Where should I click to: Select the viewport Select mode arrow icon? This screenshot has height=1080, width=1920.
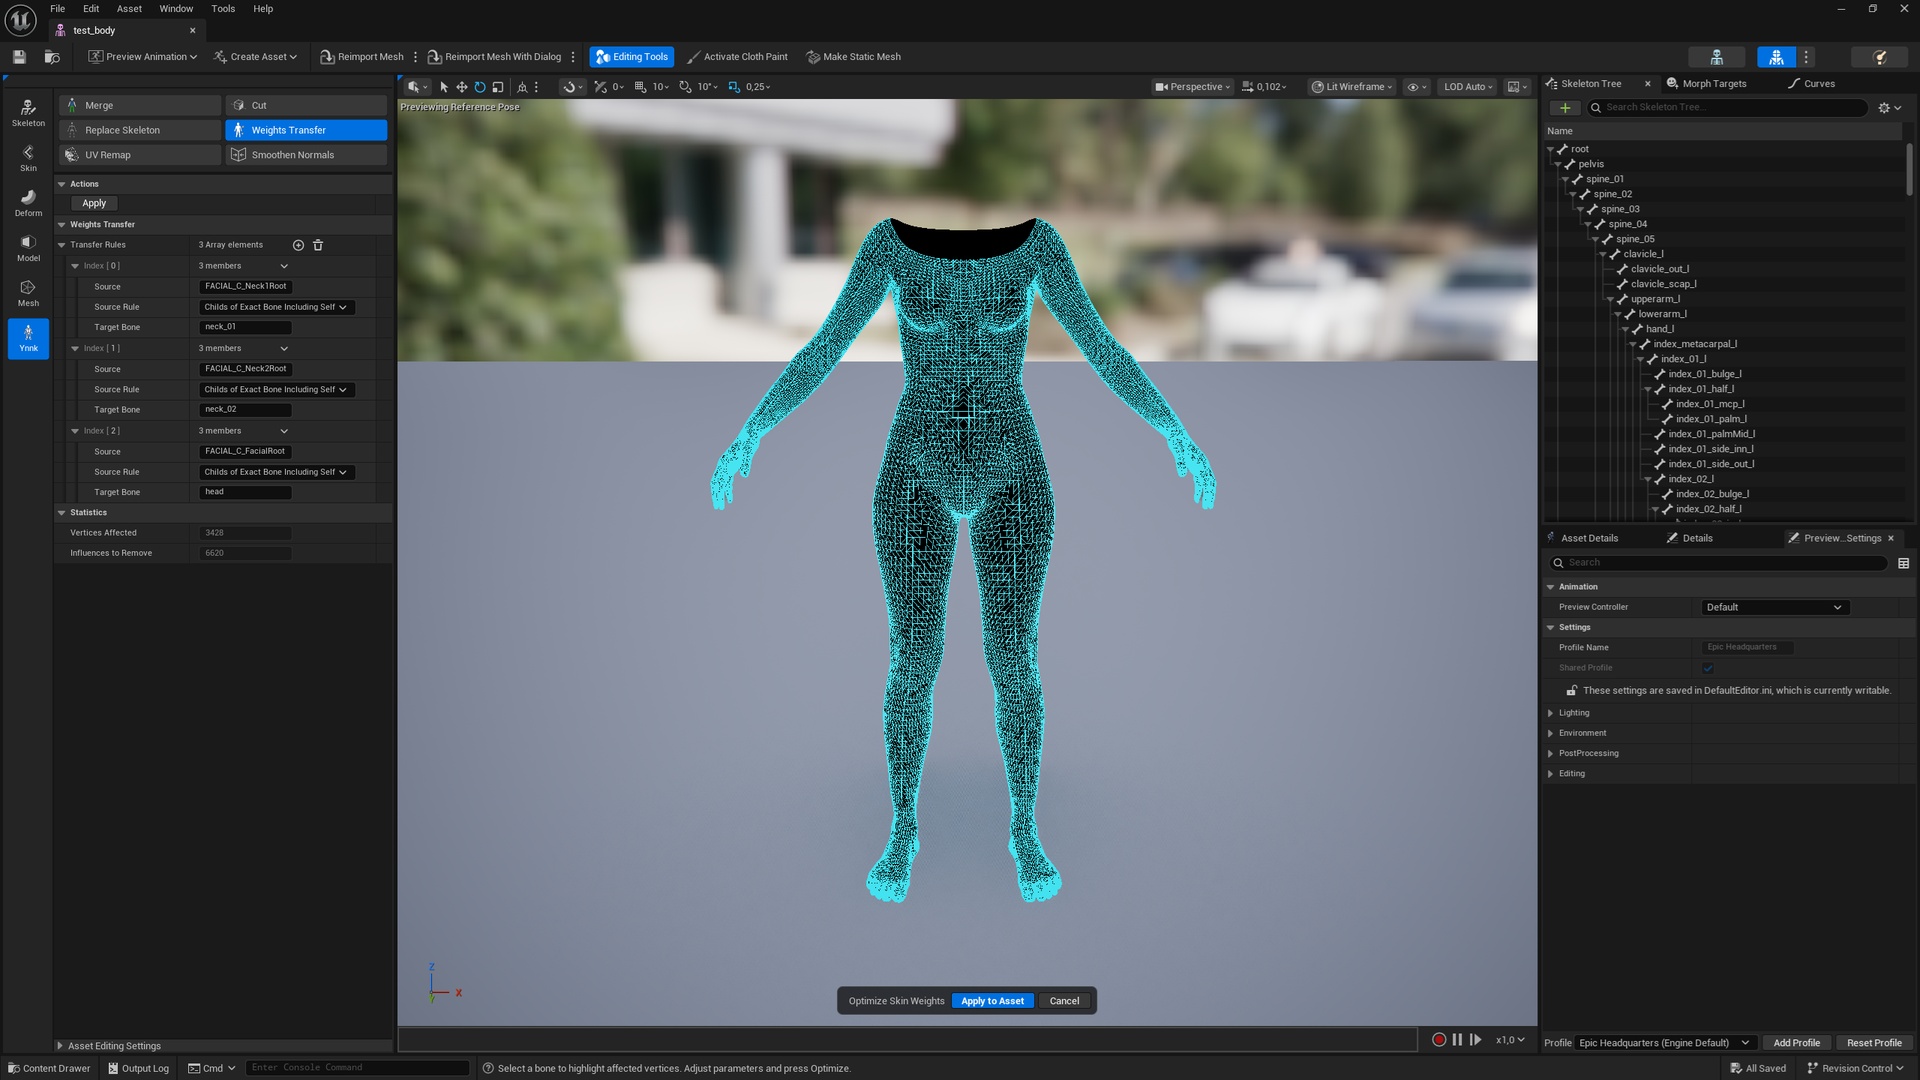[444, 87]
